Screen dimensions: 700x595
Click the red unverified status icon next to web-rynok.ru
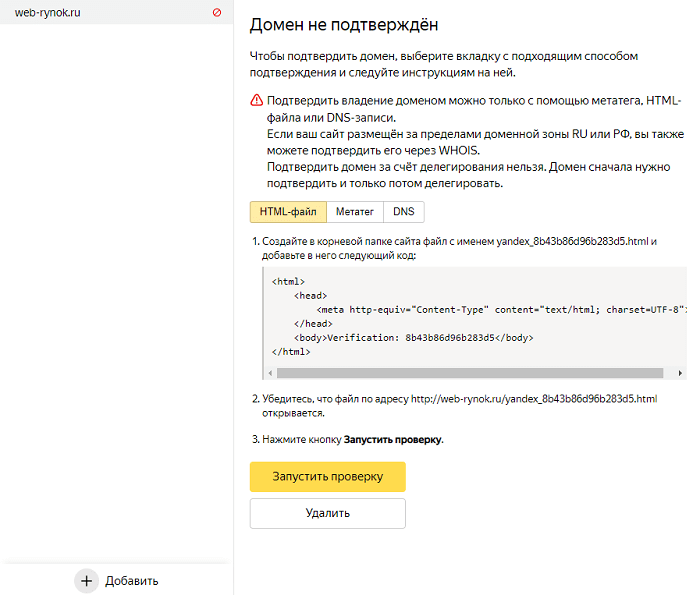[217, 12]
